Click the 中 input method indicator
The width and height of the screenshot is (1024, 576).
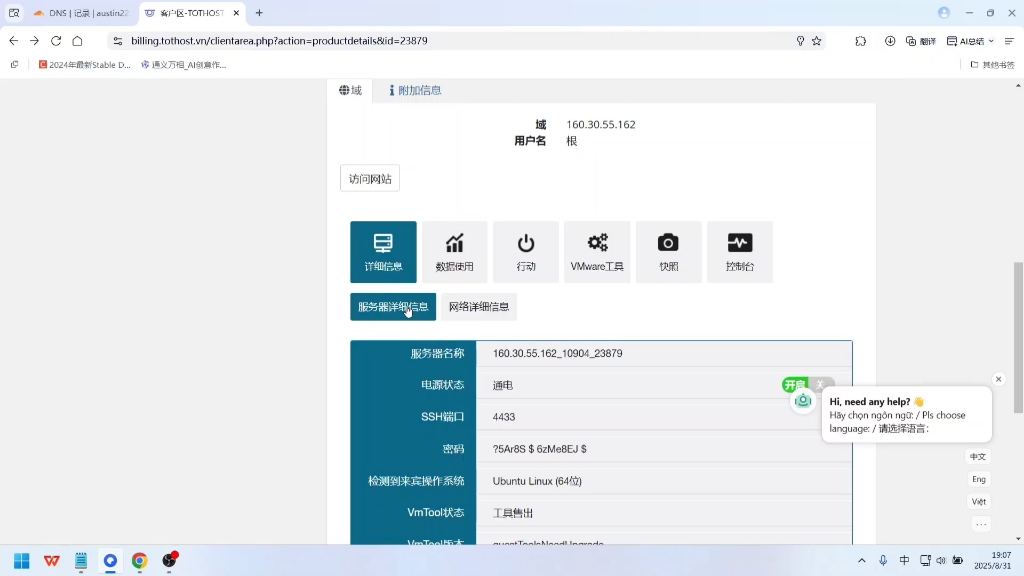click(904, 560)
